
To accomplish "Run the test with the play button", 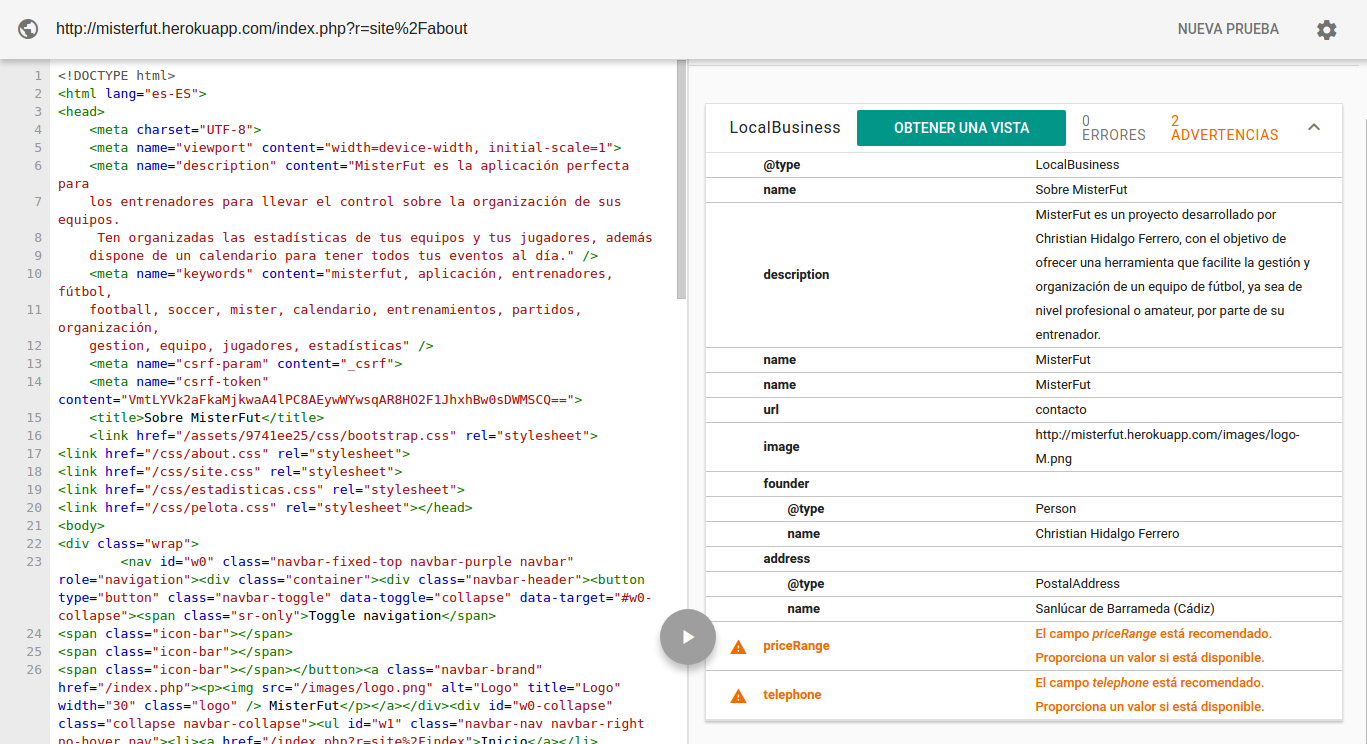I will [688, 636].
